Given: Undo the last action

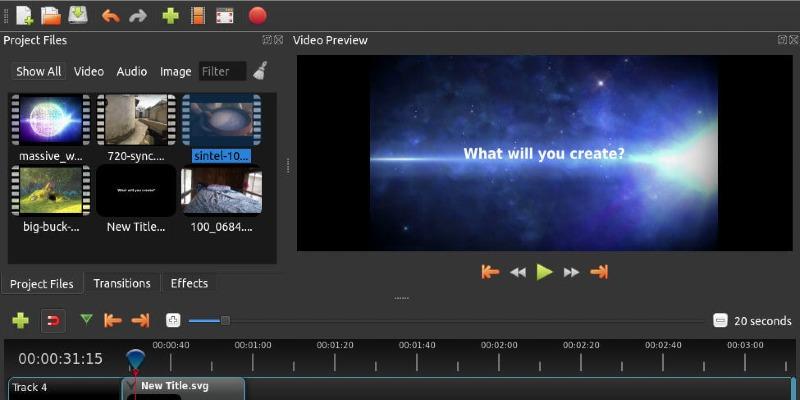Looking at the screenshot, I should (110, 15).
